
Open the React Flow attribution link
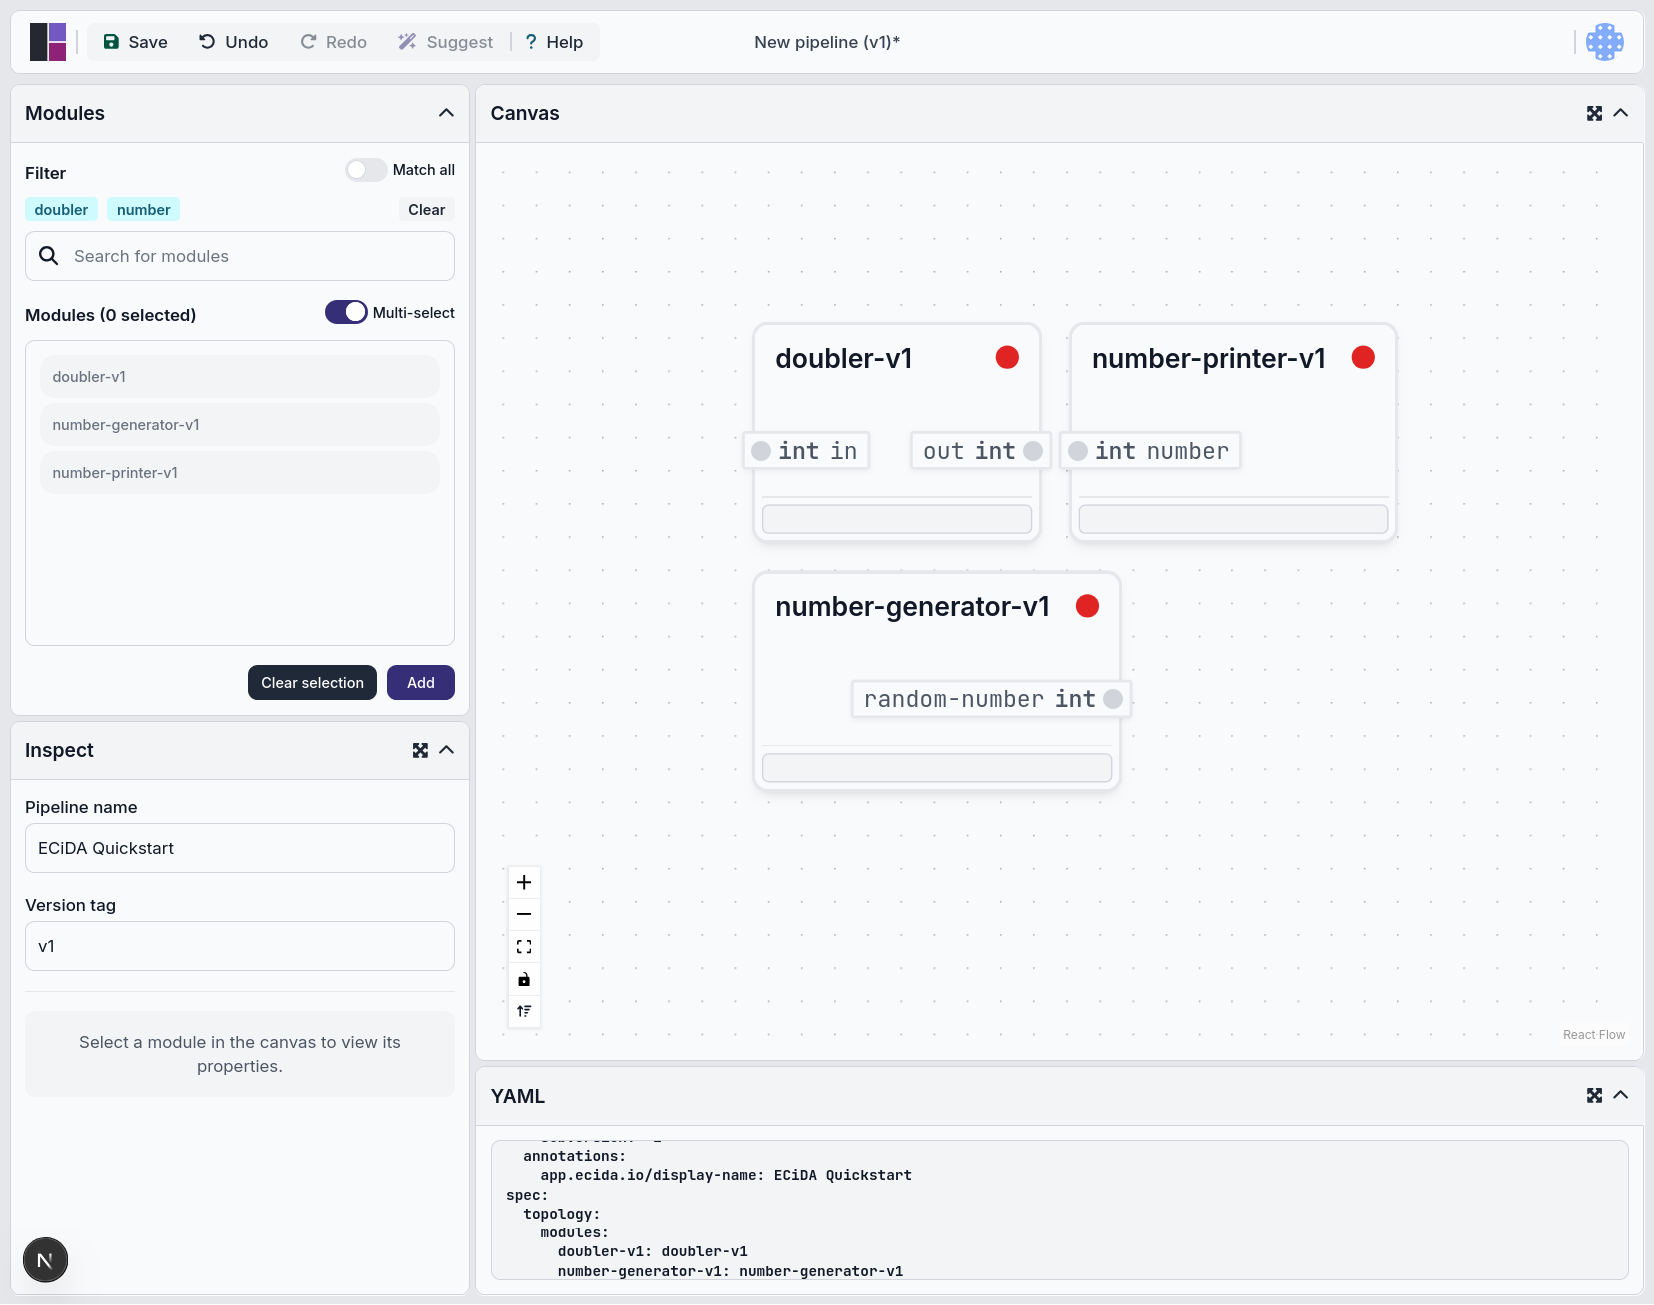coord(1594,1035)
